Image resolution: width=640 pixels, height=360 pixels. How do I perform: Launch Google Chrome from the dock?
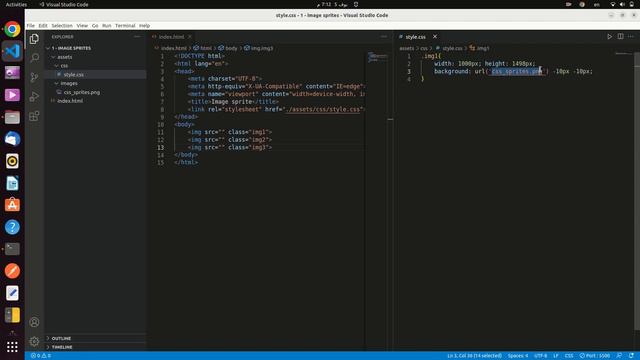[12, 29]
